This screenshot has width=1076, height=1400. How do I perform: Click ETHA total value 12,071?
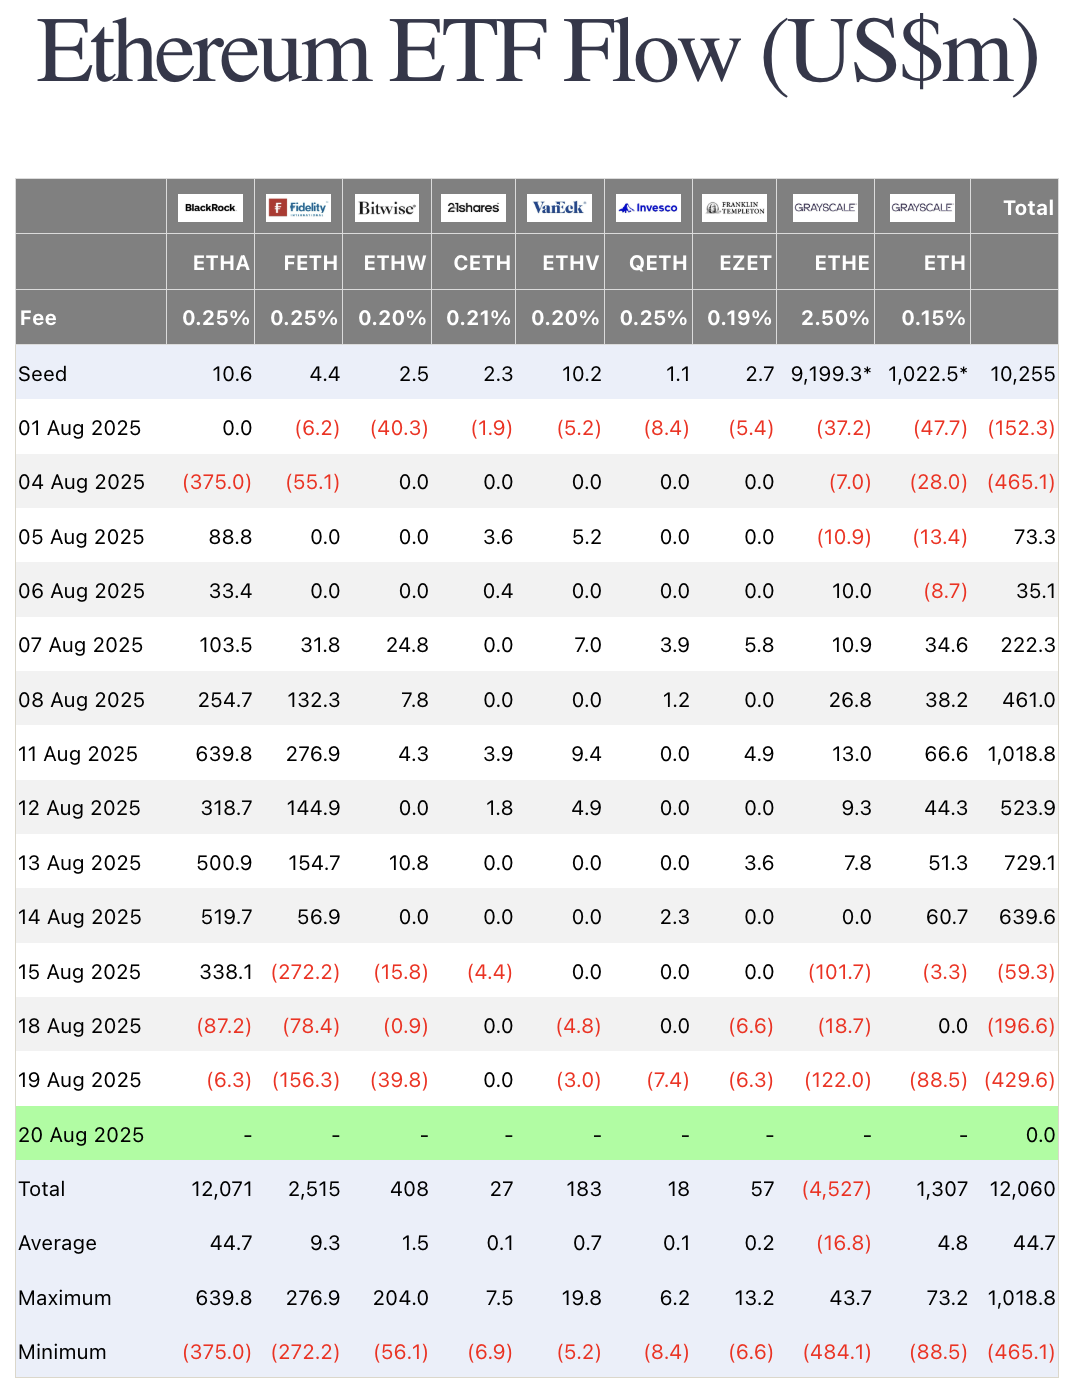[x=222, y=1189]
